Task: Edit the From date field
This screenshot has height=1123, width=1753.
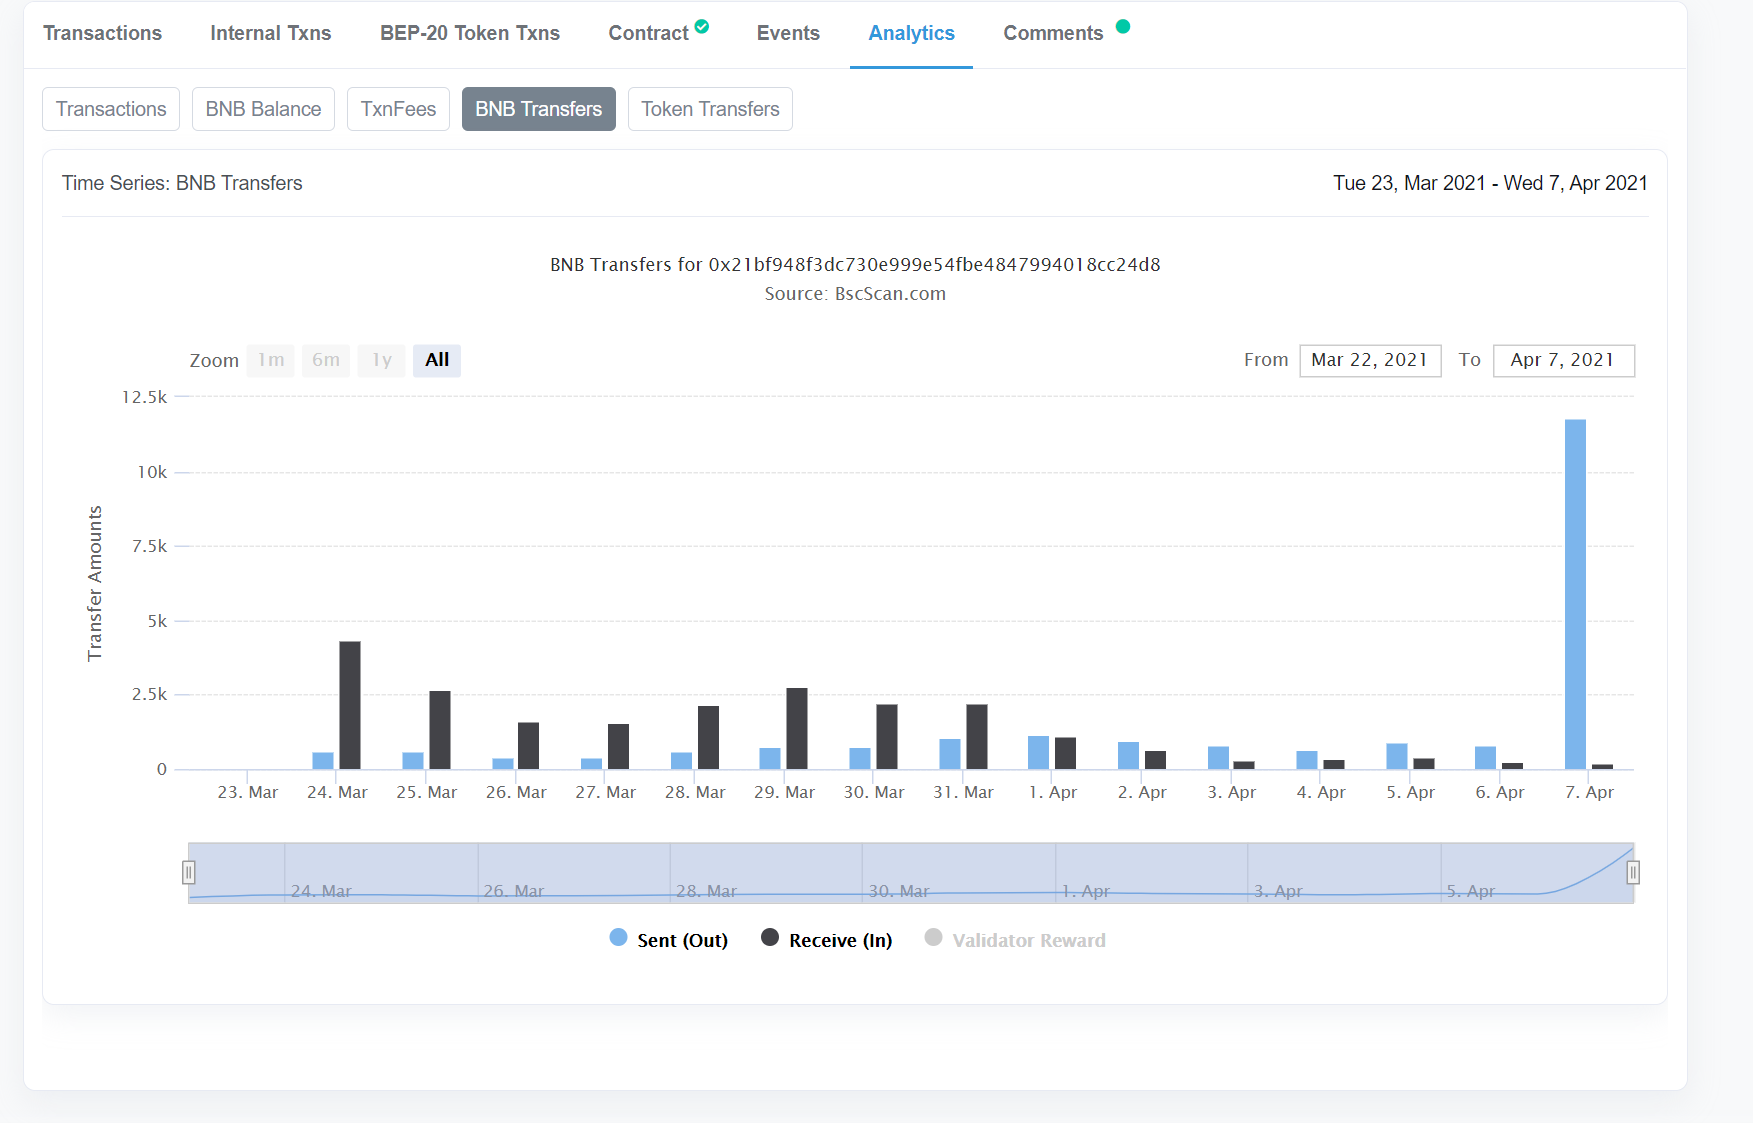Action: pyautogui.click(x=1370, y=360)
